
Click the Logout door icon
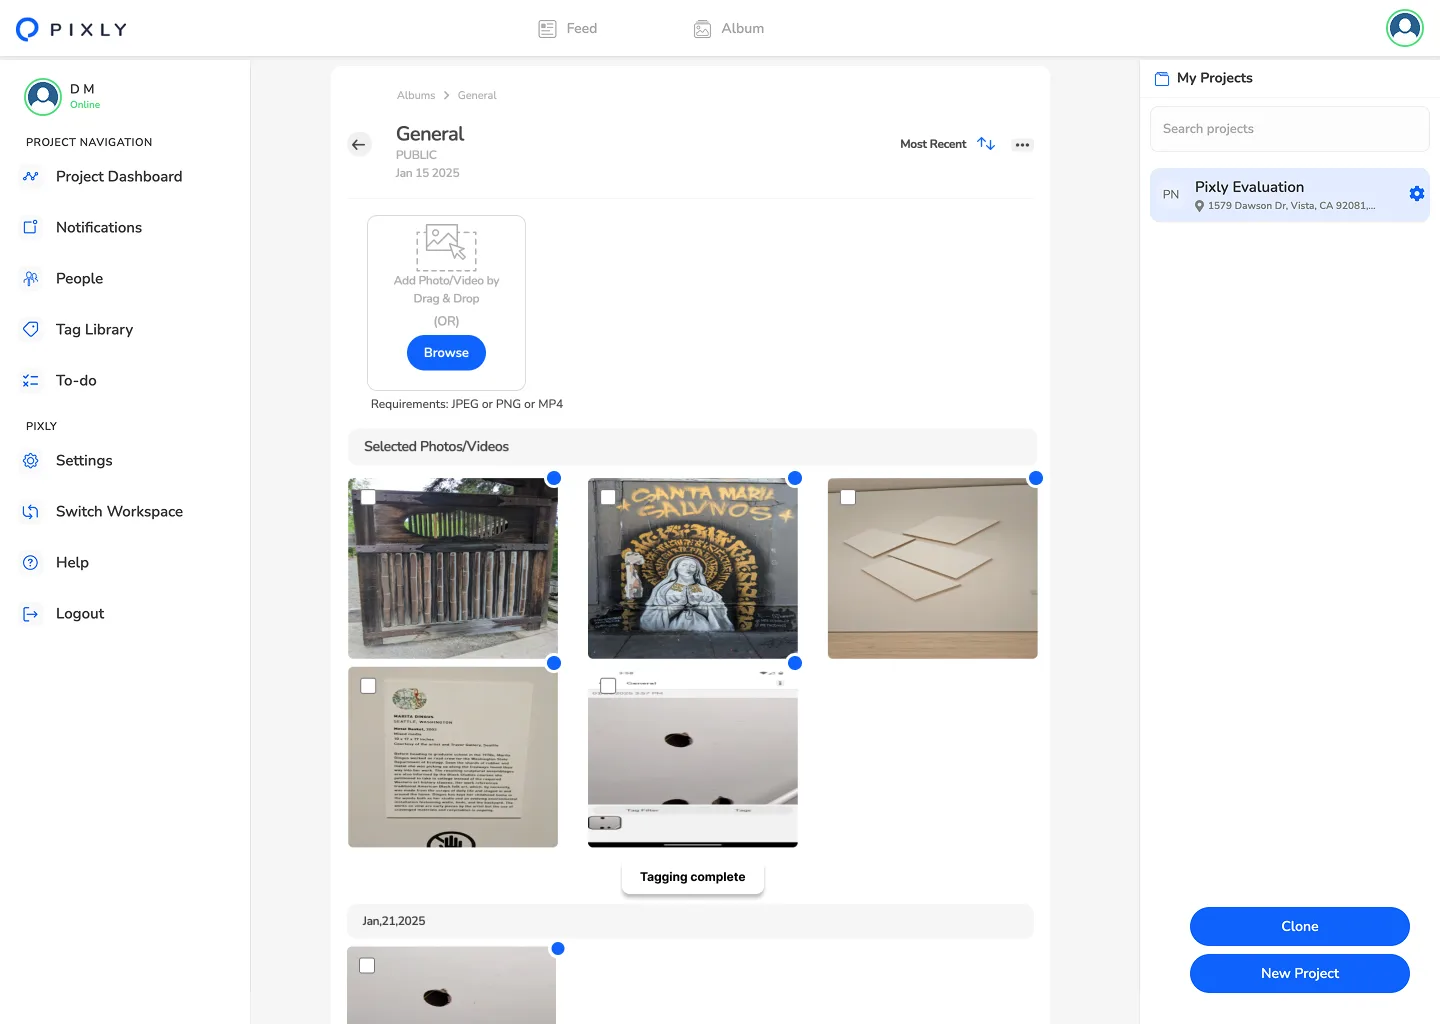(31, 614)
